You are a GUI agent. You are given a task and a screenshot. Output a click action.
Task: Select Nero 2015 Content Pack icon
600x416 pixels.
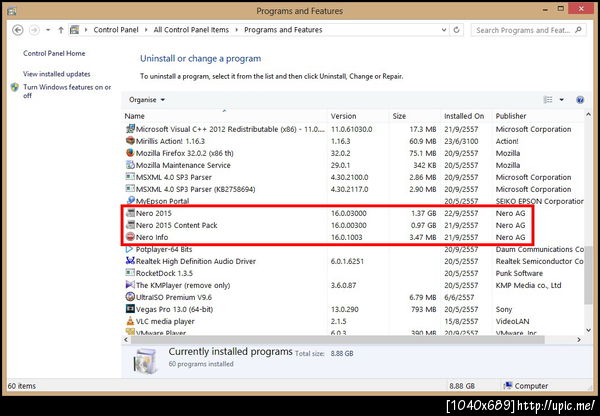[x=130, y=225]
